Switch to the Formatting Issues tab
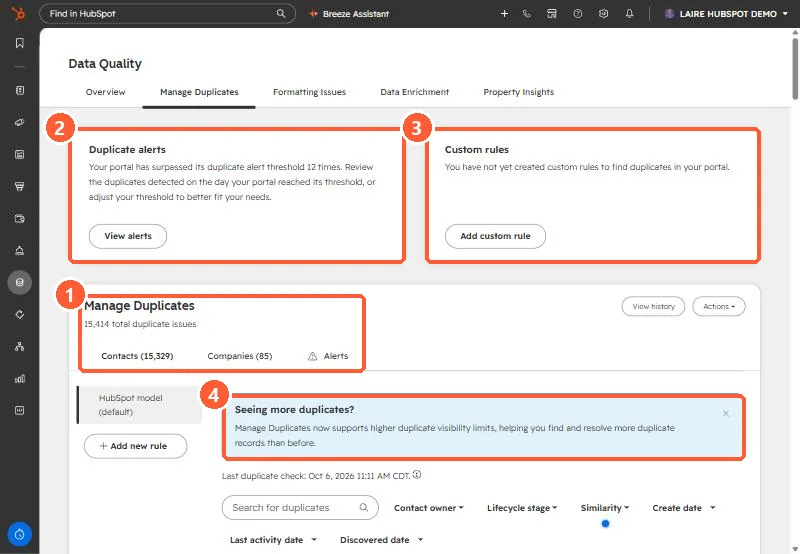This screenshot has width=800, height=554. [309, 92]
